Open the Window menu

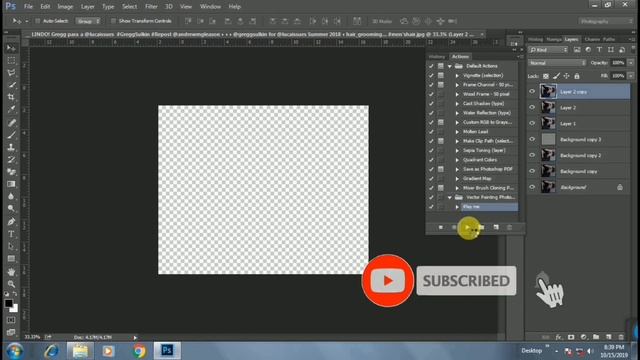pos(210,7)
